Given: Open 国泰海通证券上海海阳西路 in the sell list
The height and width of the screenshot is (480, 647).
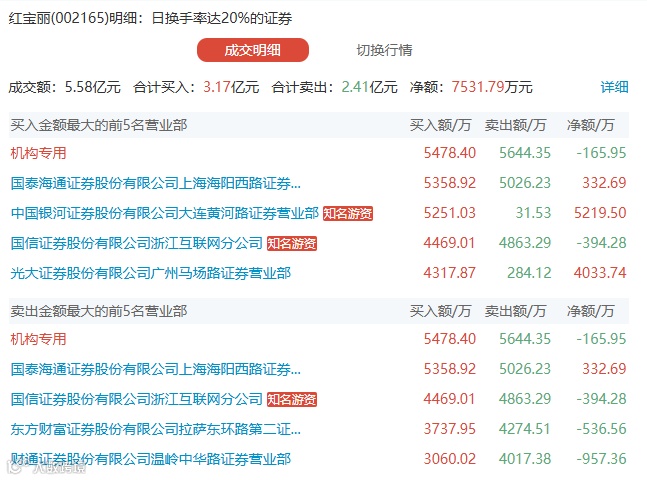Looking at the screenshot, I should tap(156, 369).
